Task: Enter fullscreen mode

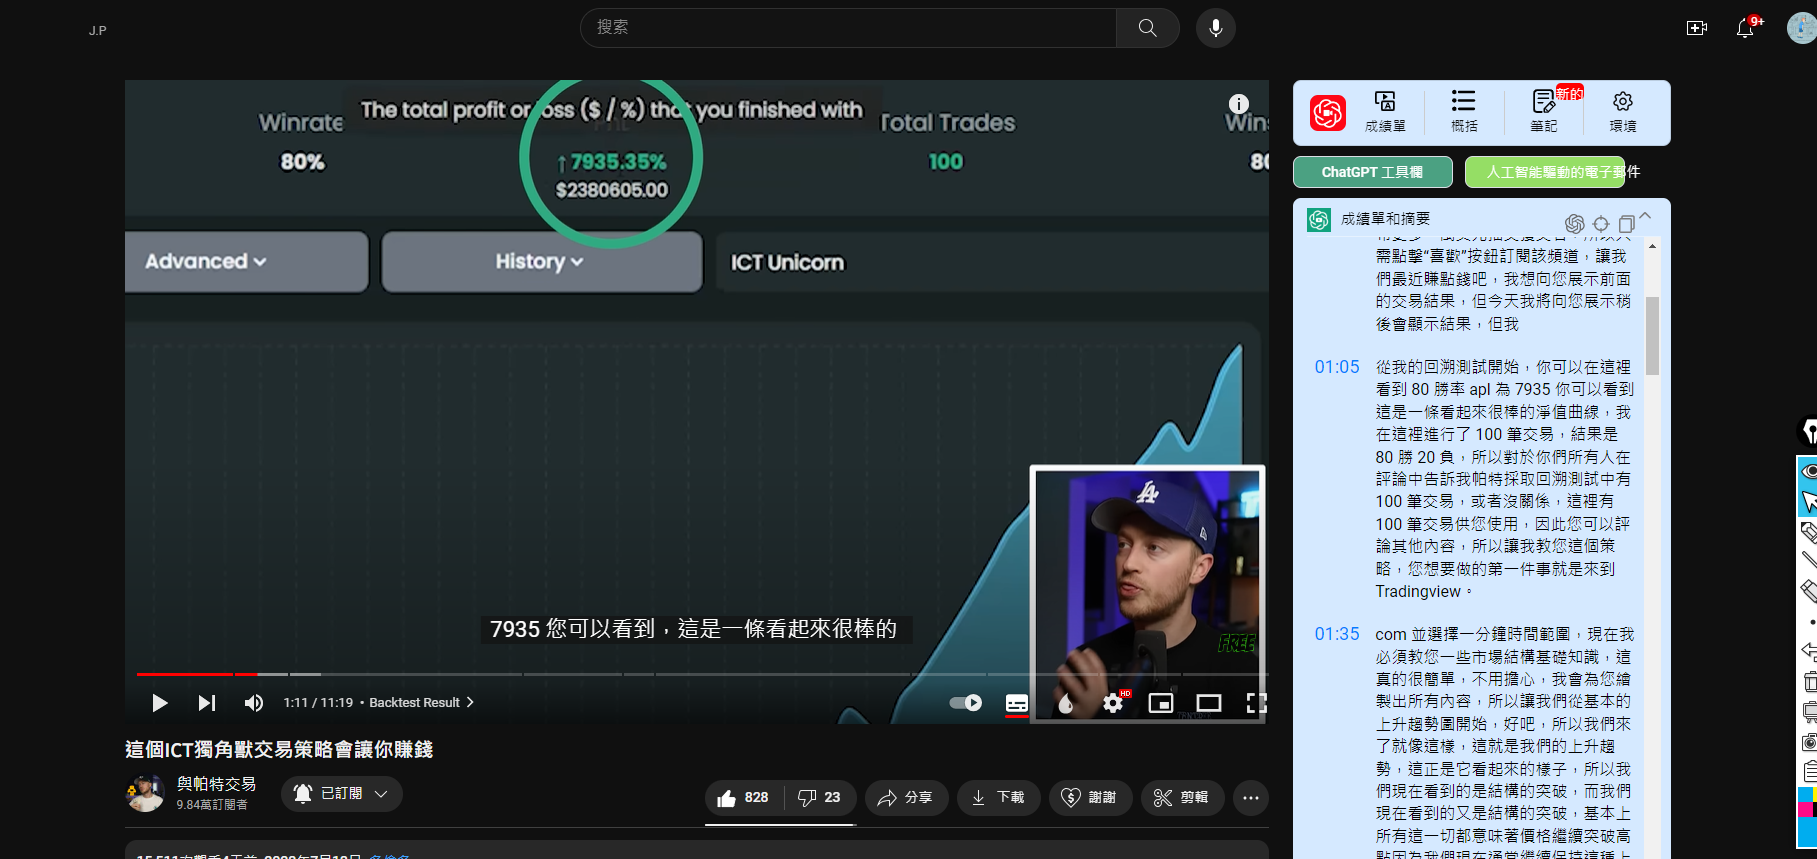Action: pyautogui.click(x=1256, y=703)
